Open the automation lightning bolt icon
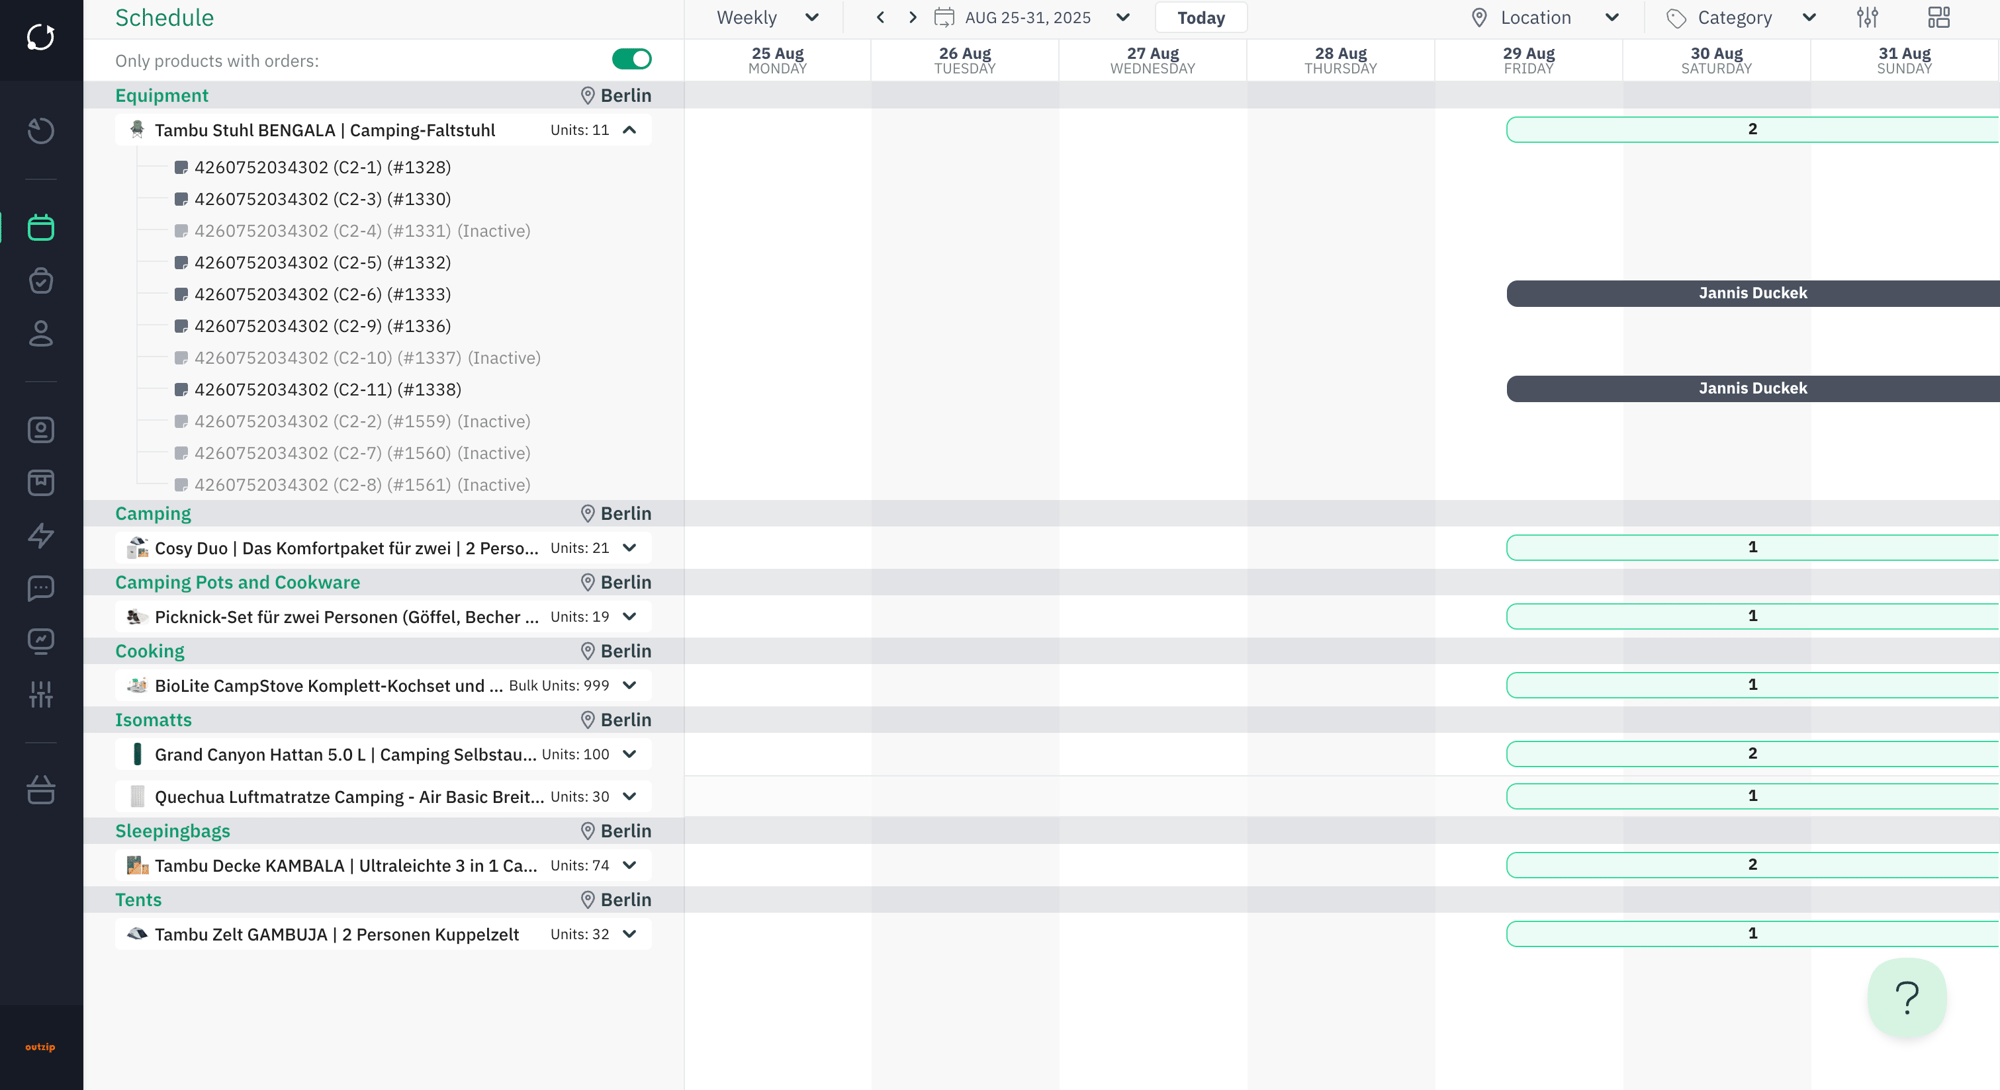Viewport: 2000px width, 1090px height. coord(41,535)
